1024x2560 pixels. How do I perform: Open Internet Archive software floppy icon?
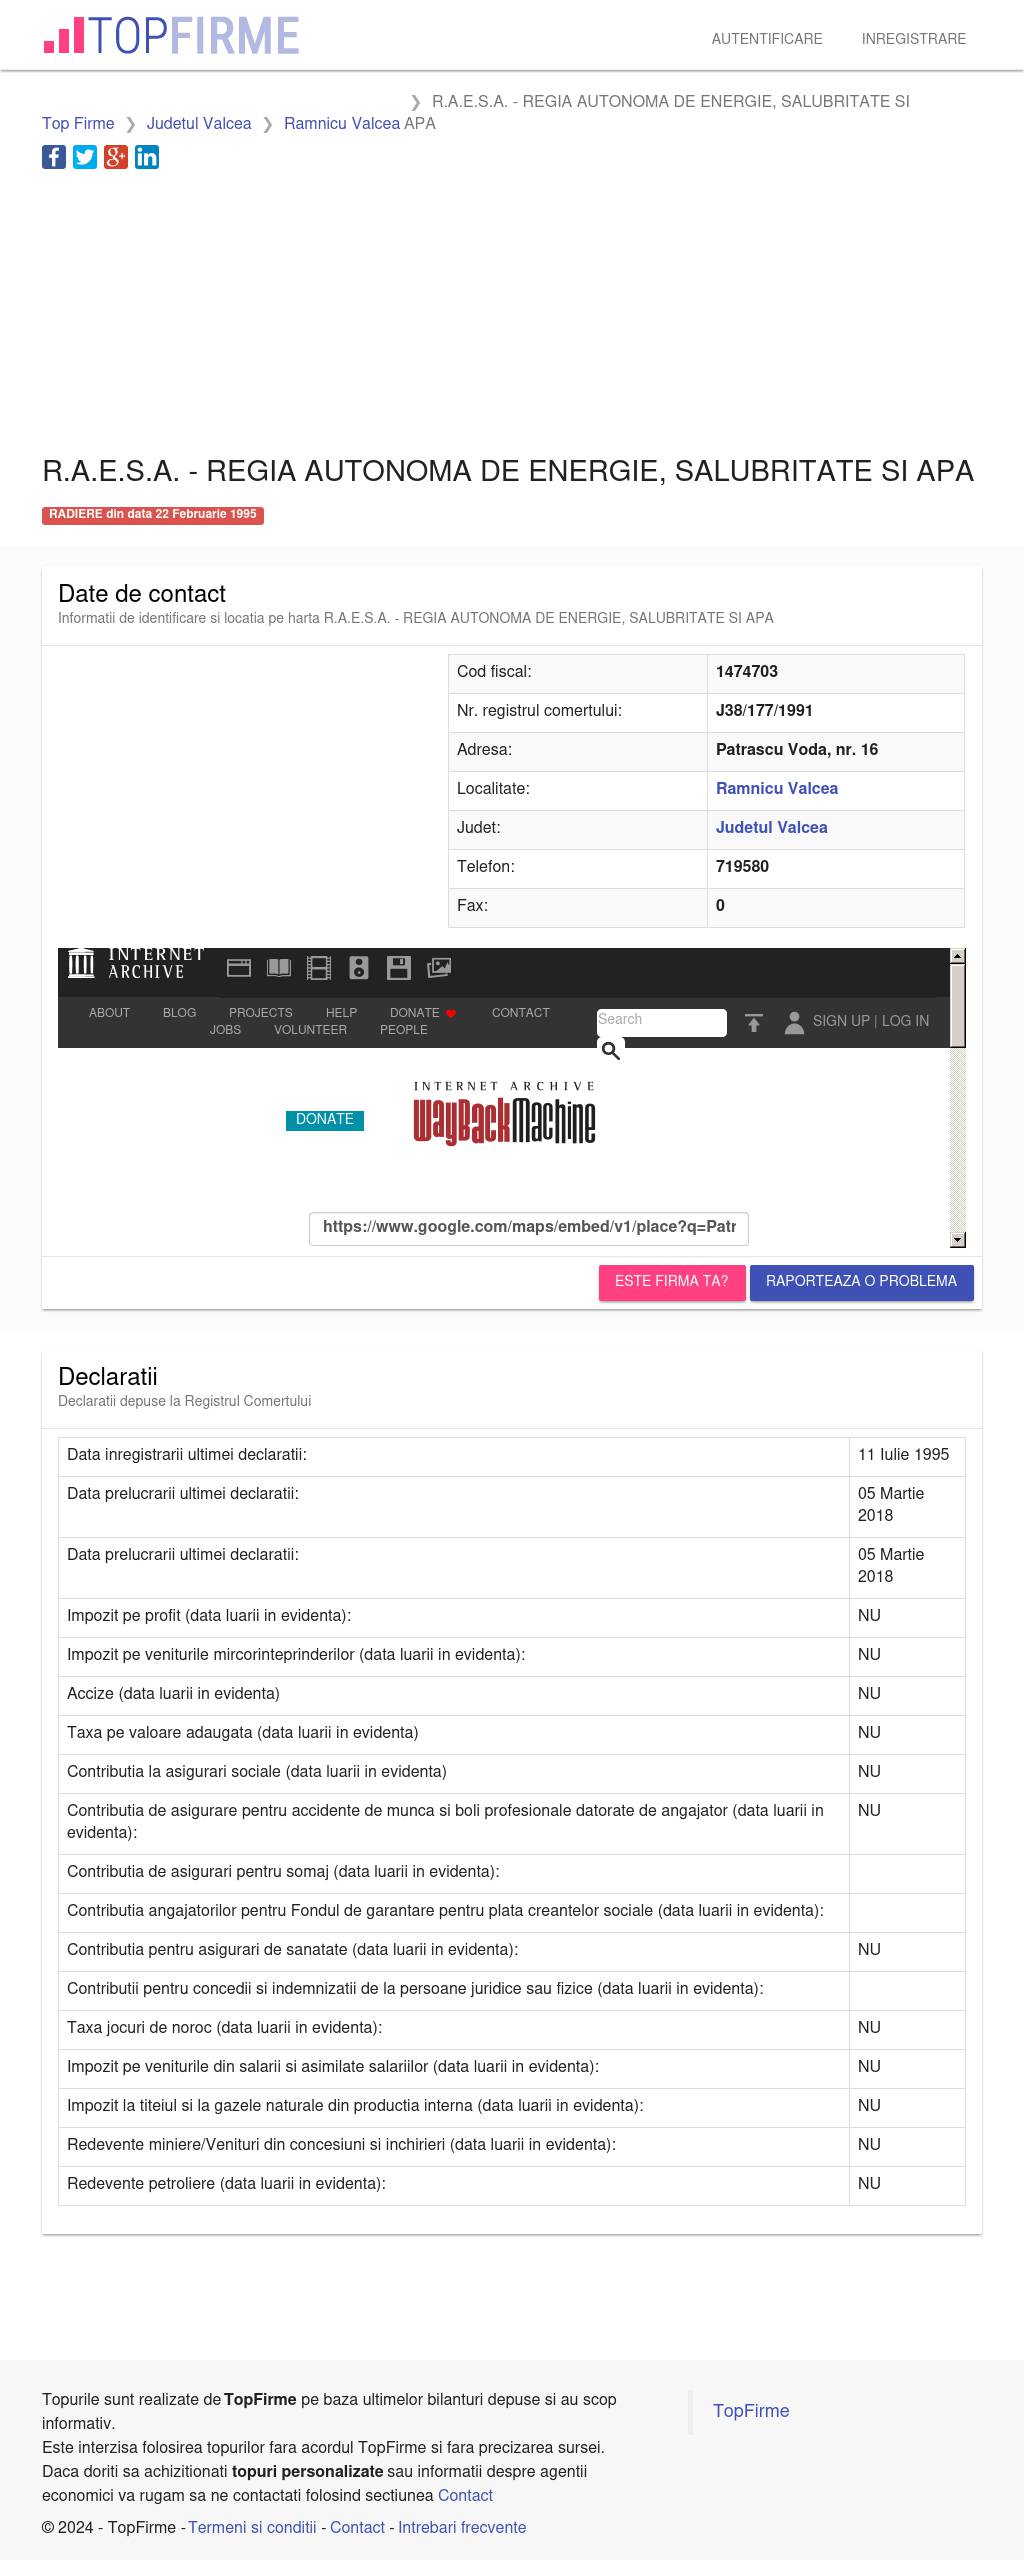click(399, 968)
